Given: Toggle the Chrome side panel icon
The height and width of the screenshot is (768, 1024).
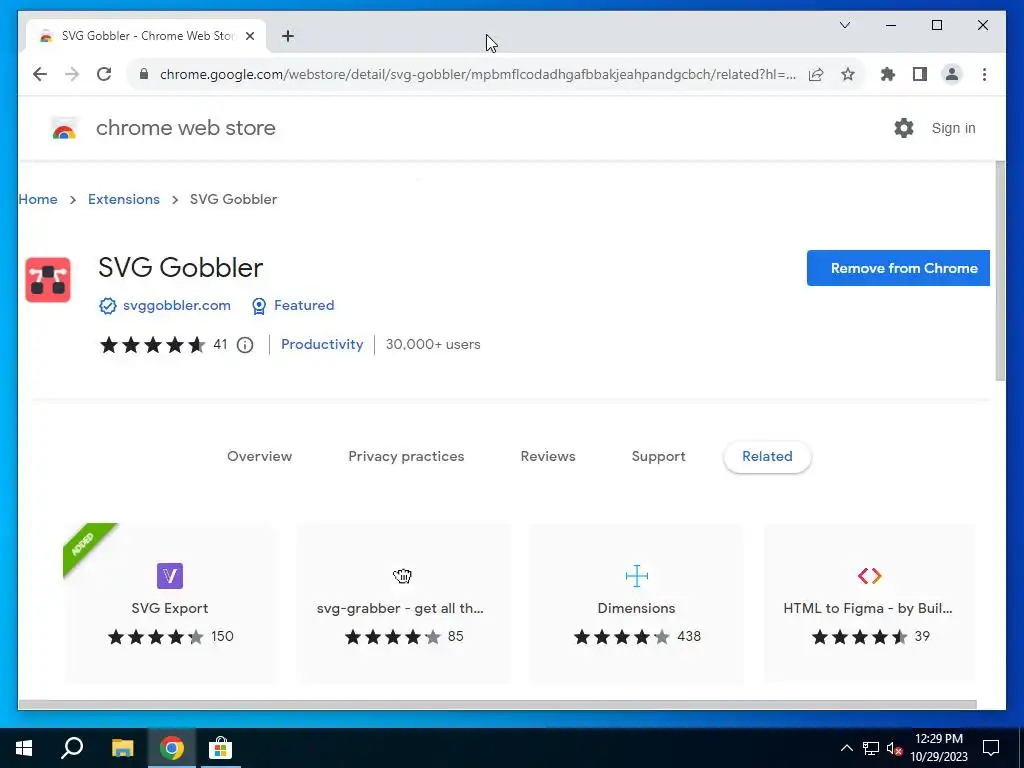Looking at the screenshot, I should point(920,74).
